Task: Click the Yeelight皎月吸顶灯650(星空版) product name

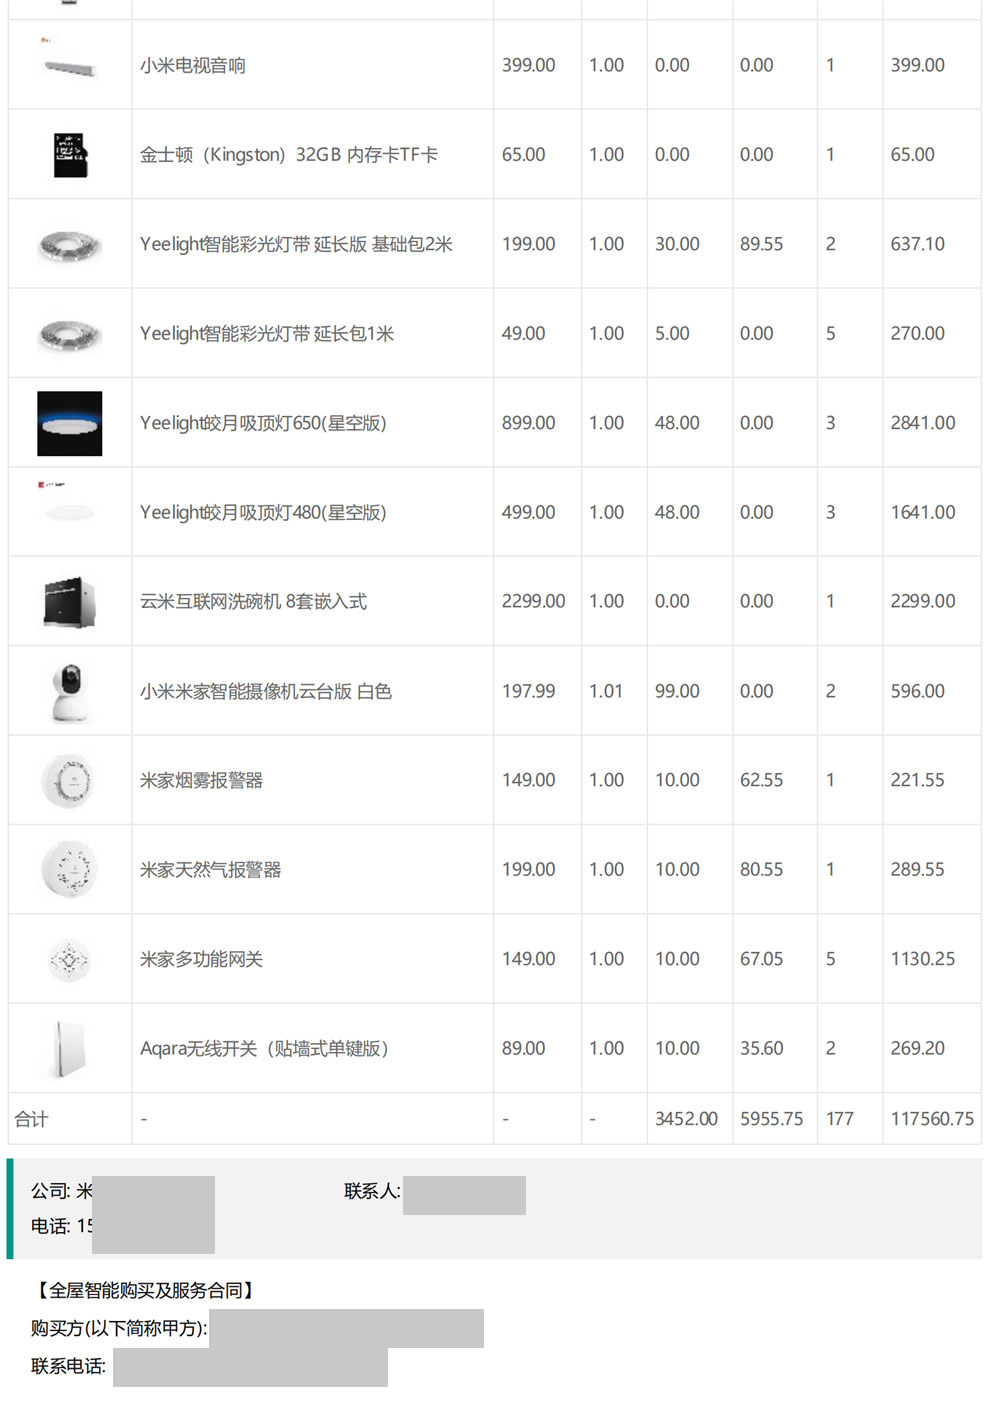Action: click(263, 423)
